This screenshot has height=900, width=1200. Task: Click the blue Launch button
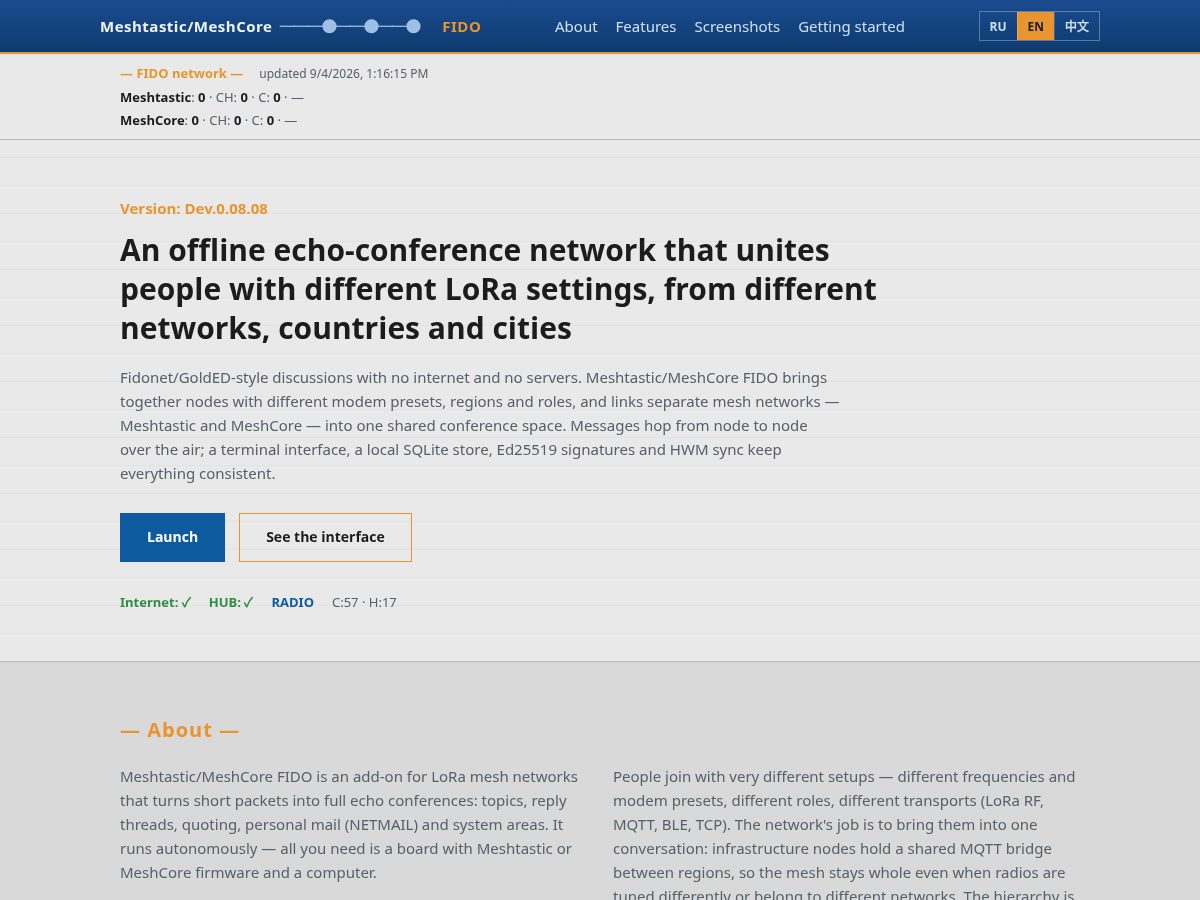[172, 537]
